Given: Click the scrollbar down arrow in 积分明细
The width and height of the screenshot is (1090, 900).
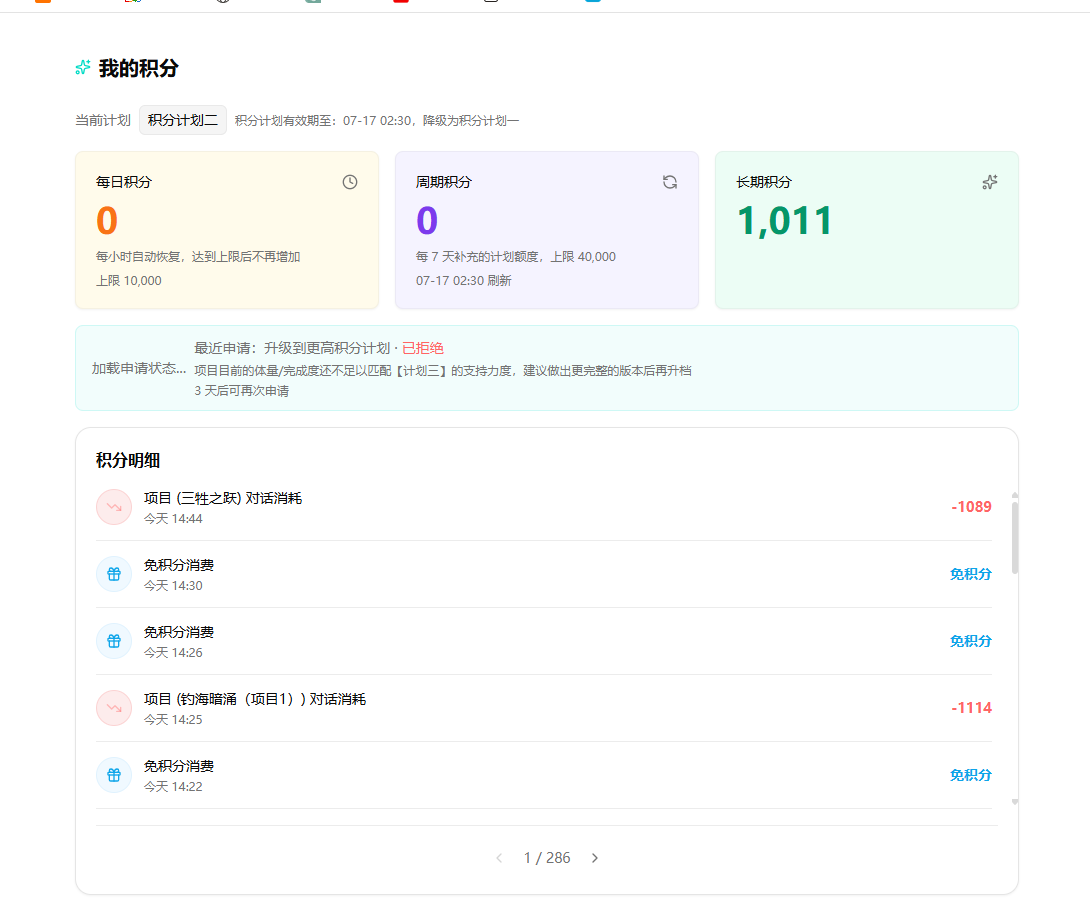Looking at the screenshot, I should pyautogui.click(x=1015, y=802).
